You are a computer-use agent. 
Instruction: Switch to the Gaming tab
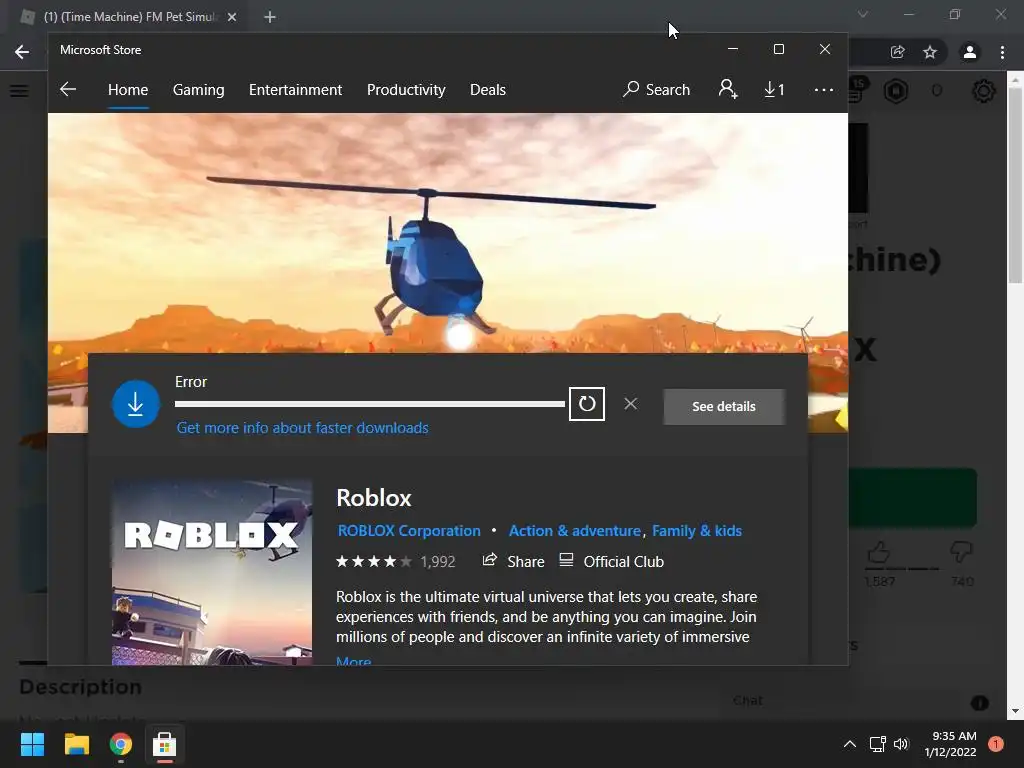pos(199,89)
